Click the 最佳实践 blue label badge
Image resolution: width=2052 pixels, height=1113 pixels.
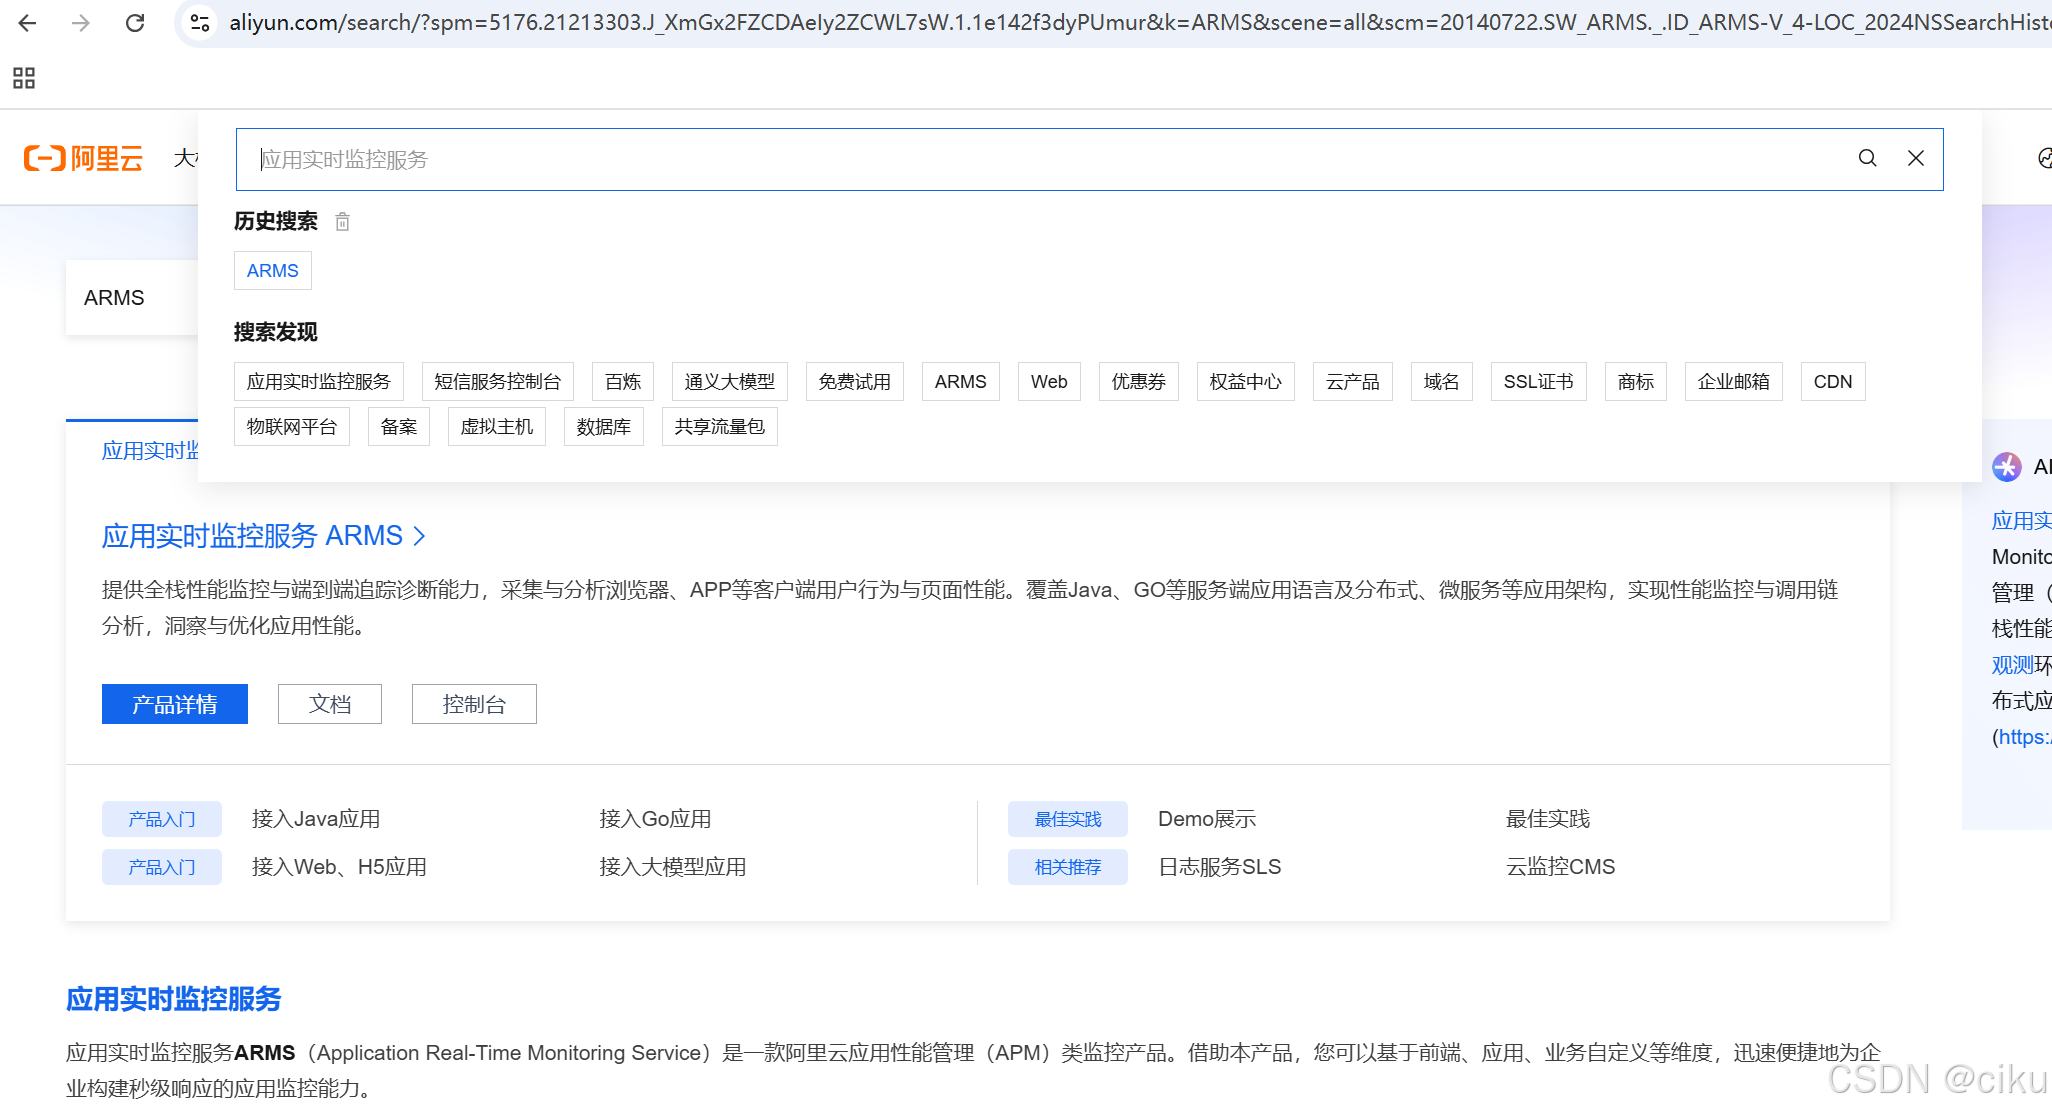pos(1068,819)
